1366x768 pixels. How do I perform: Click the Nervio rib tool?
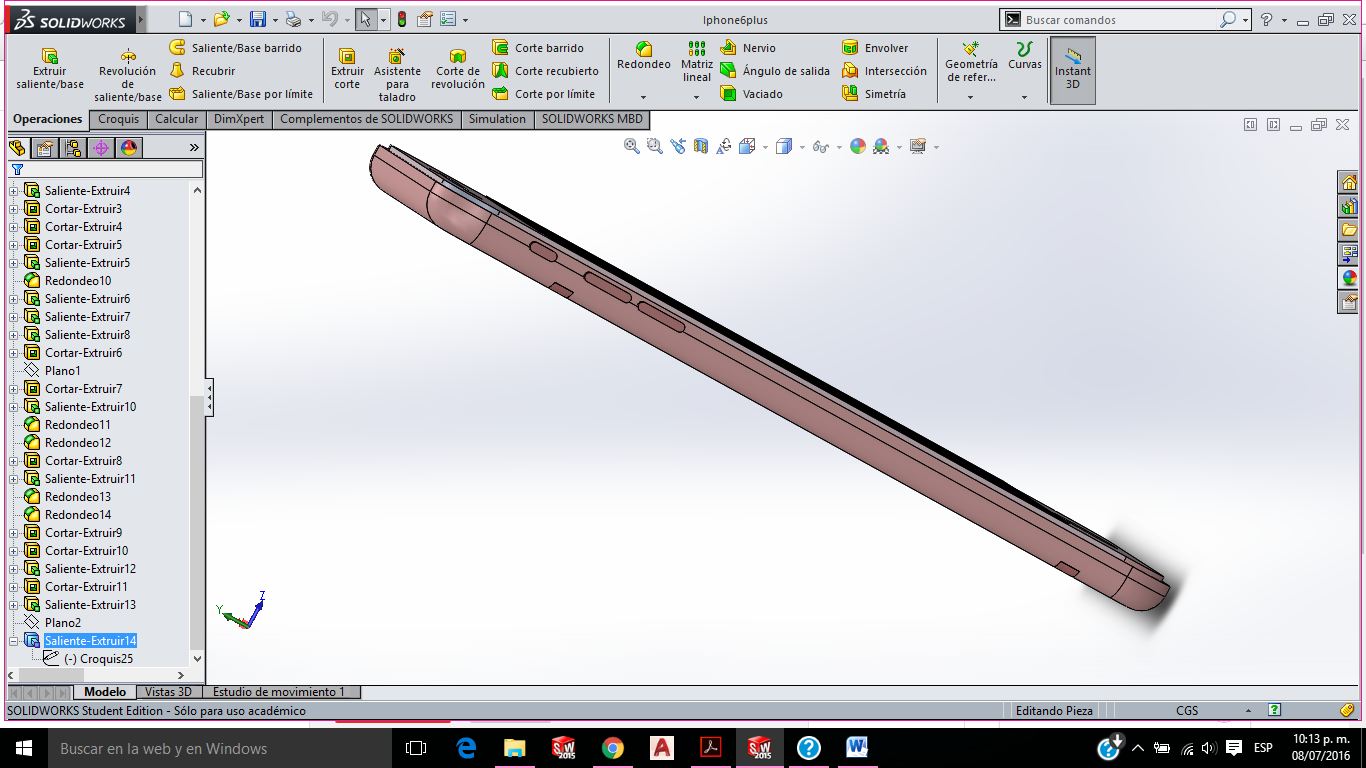click(x=747, y=48)
